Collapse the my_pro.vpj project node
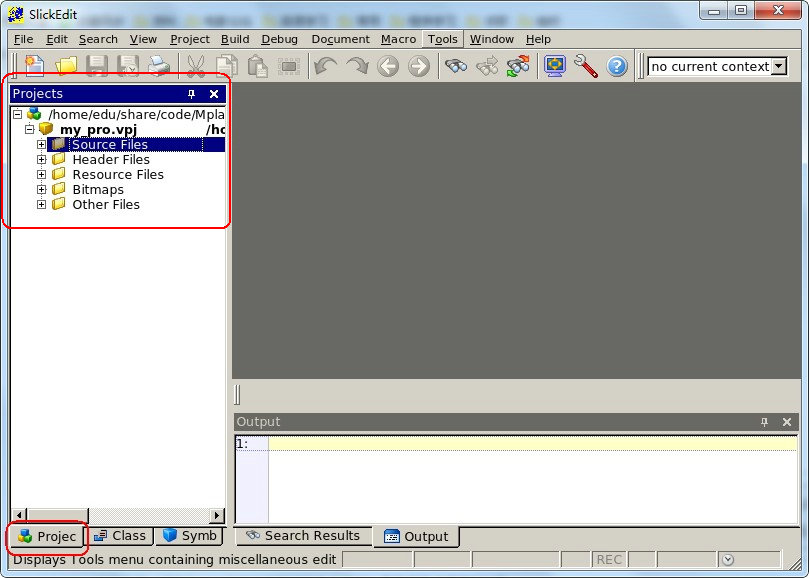The image size is (809, 578). coord(29,129)
